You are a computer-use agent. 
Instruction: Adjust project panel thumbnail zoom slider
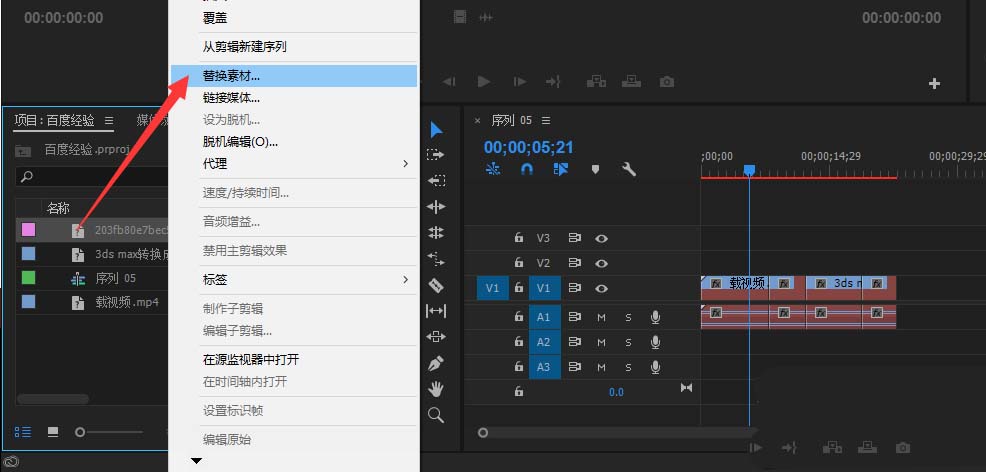coord(80,432)
